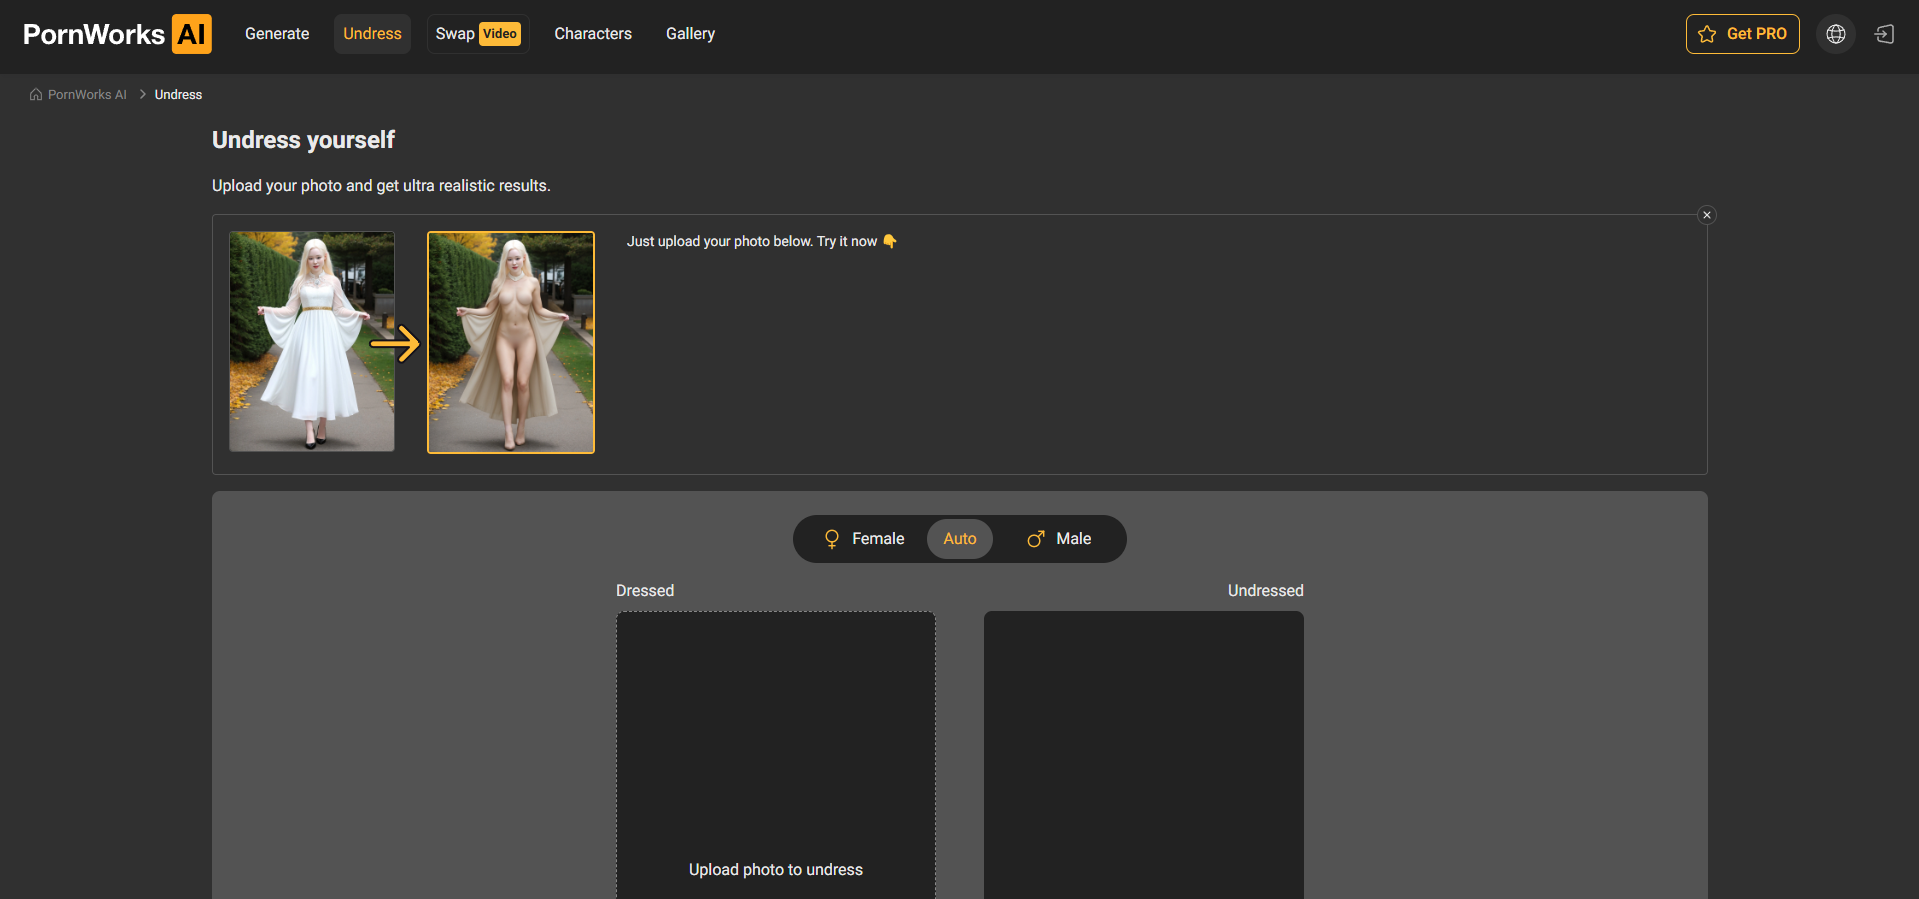
Task: Open the Undress tab in the header
Action: (372, 34)
